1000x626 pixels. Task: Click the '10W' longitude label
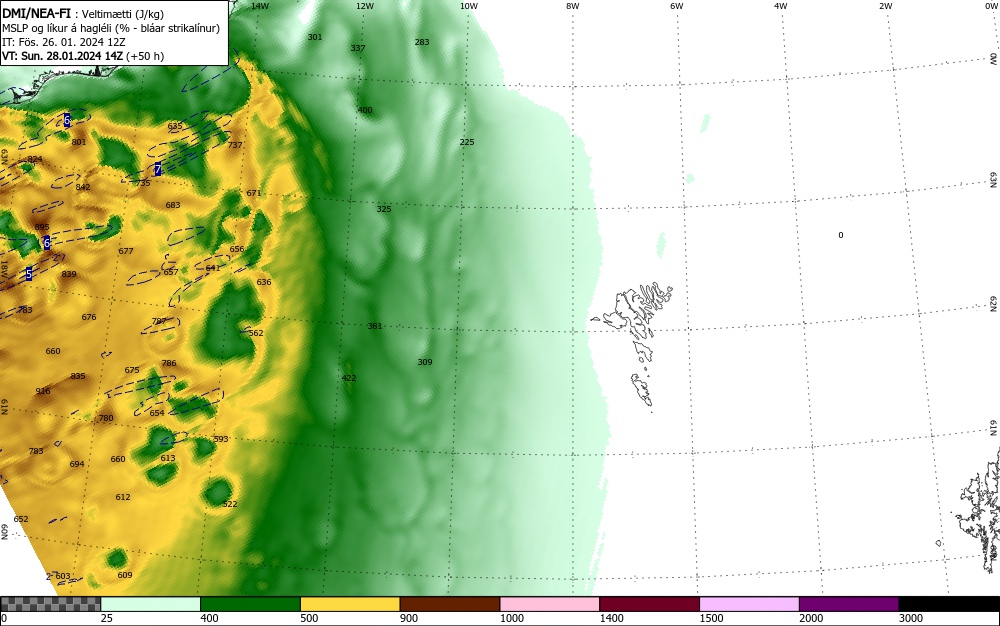pos(469,6)
